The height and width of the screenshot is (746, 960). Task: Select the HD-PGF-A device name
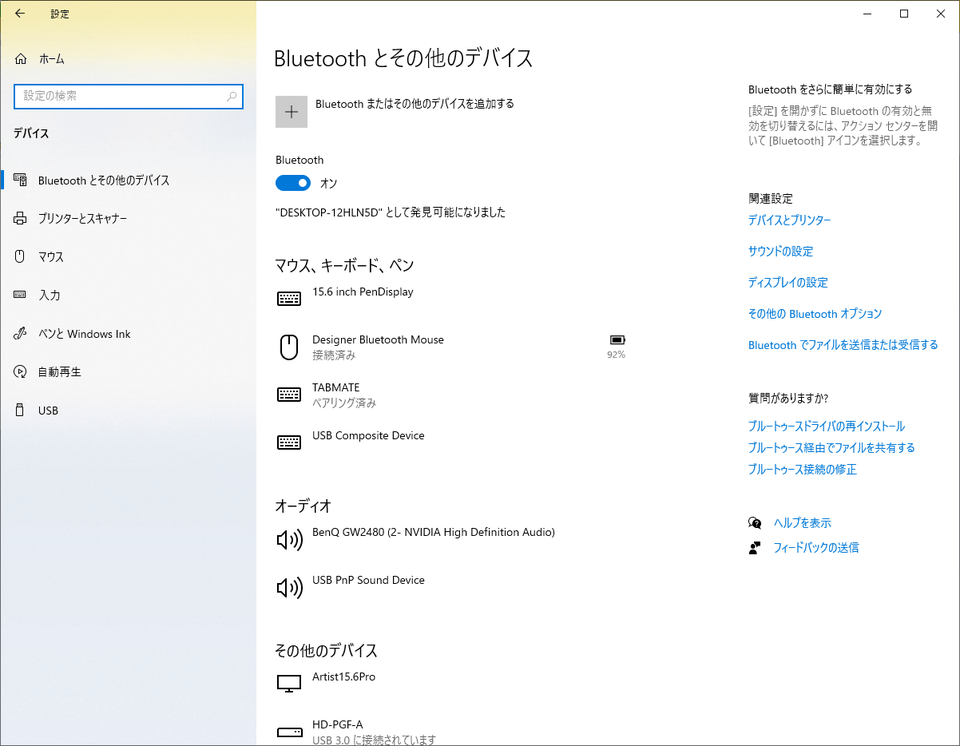[337, 725]
